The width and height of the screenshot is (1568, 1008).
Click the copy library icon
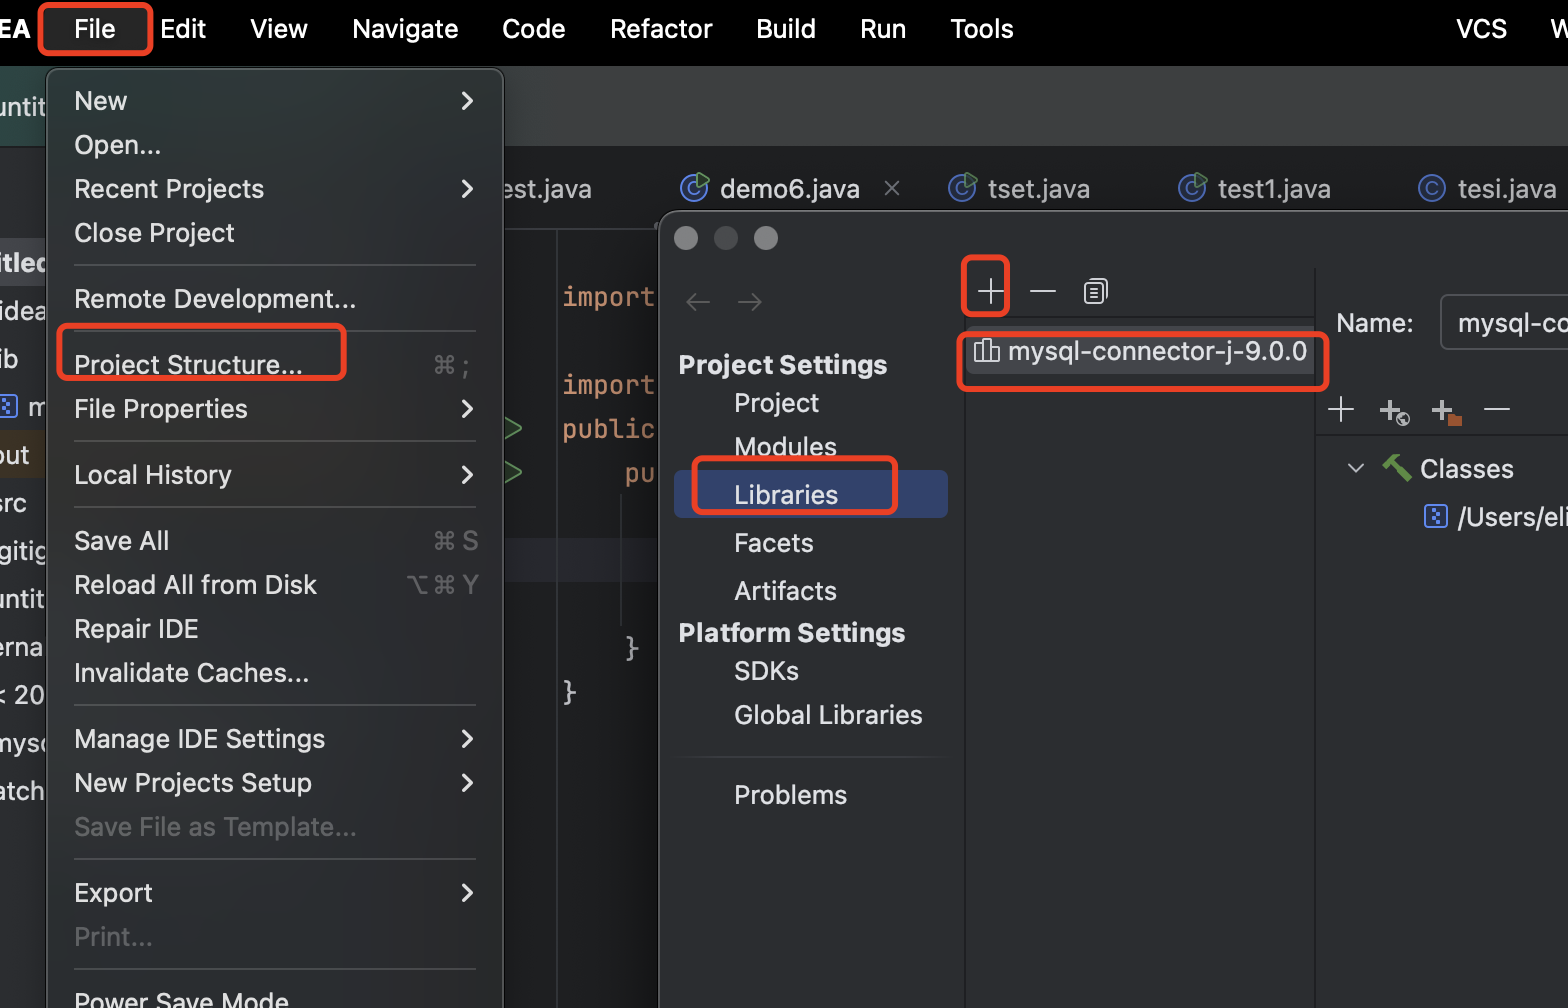(x=1095, y=291)
